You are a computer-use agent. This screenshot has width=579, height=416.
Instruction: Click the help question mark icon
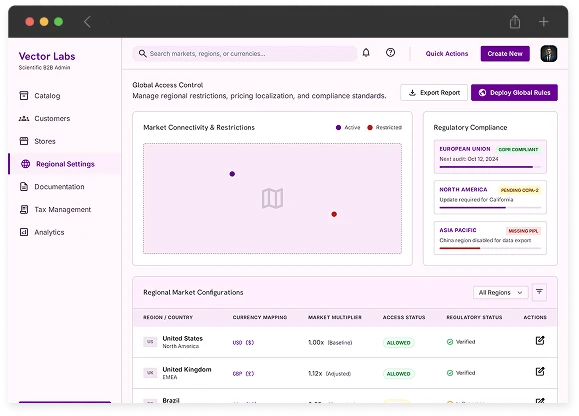click(x=390, y=53)
